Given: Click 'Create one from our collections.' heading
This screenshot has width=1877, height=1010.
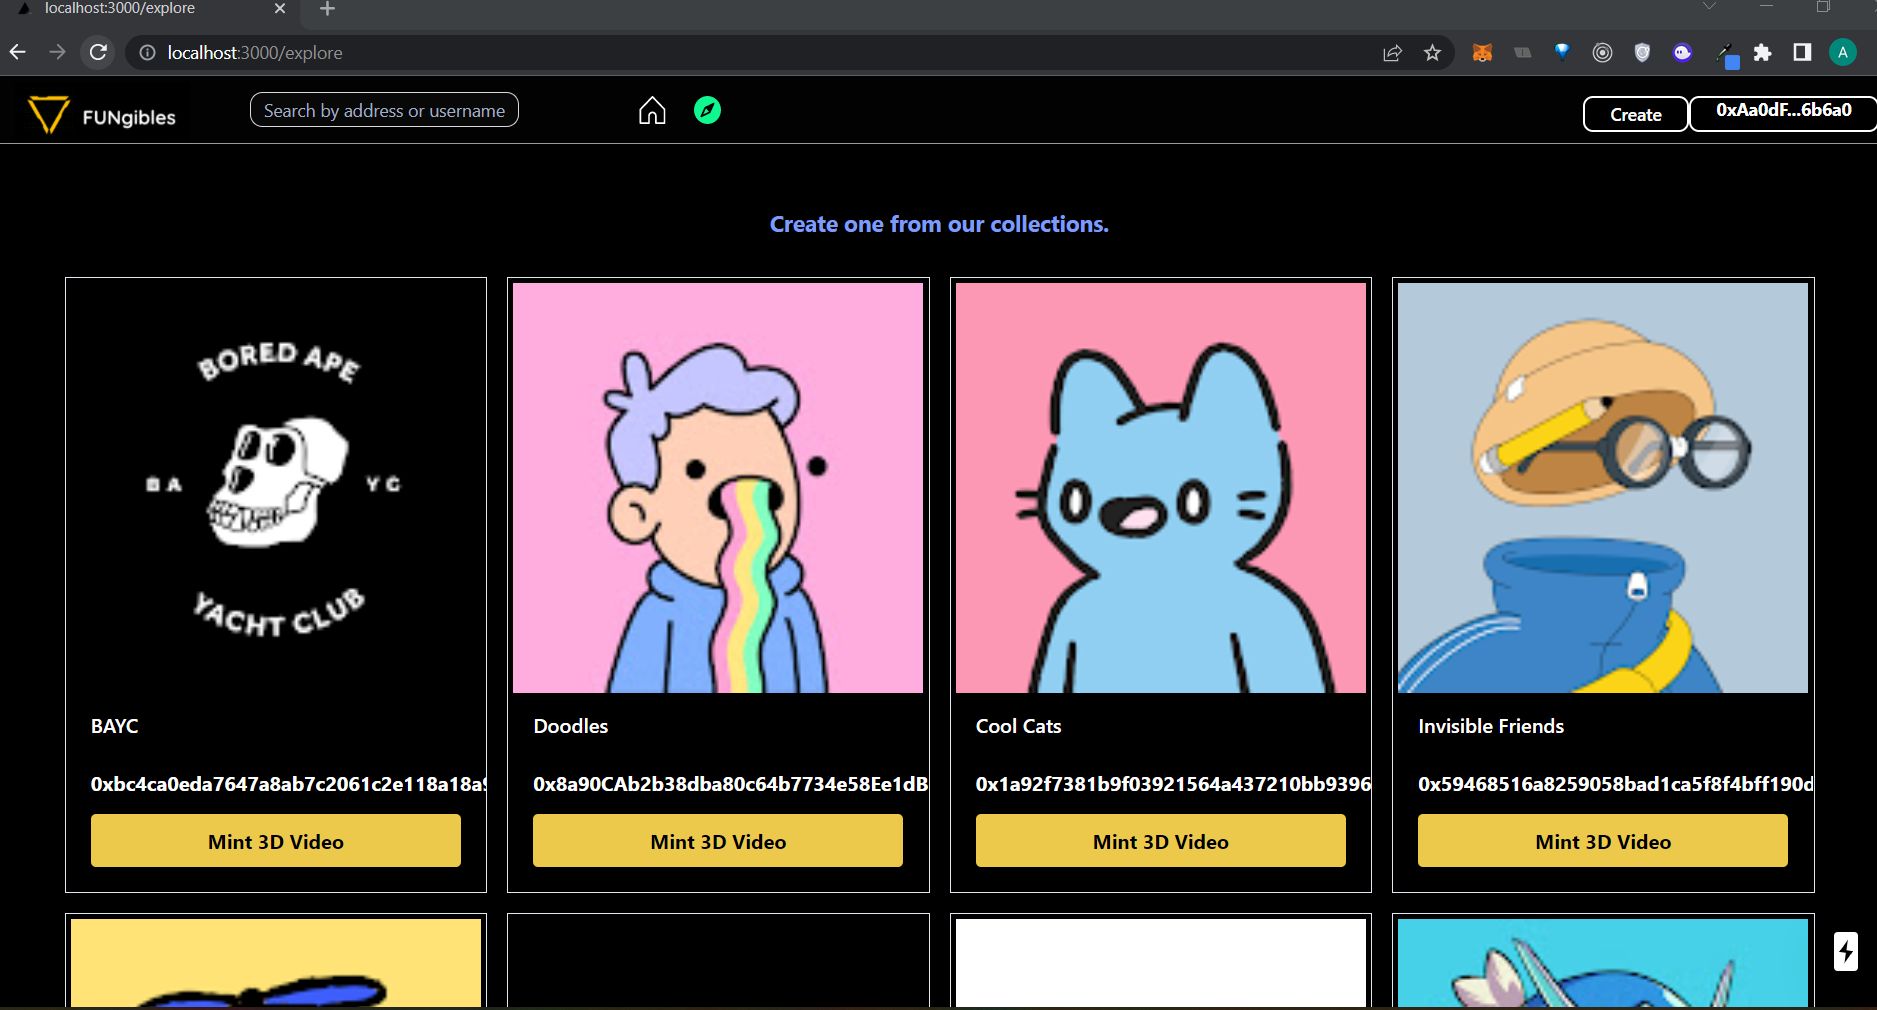Looking at the screenshot, I should click(939, 224).
